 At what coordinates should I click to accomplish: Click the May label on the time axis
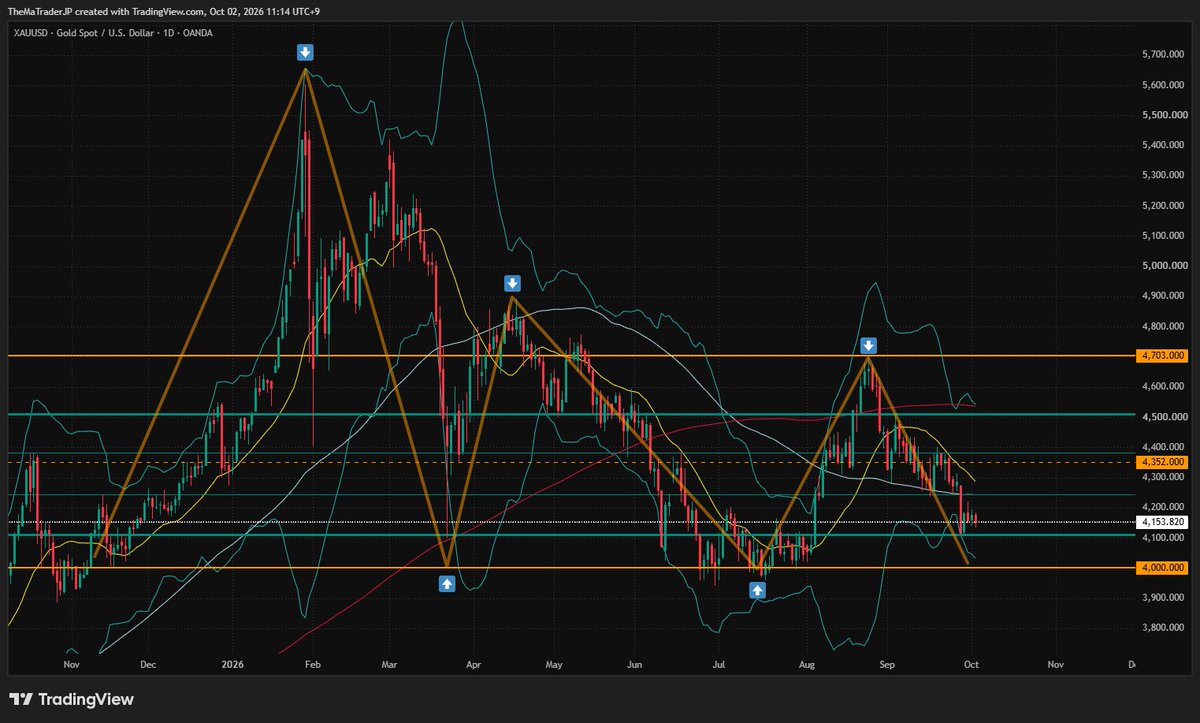click(x=555, y=663)
